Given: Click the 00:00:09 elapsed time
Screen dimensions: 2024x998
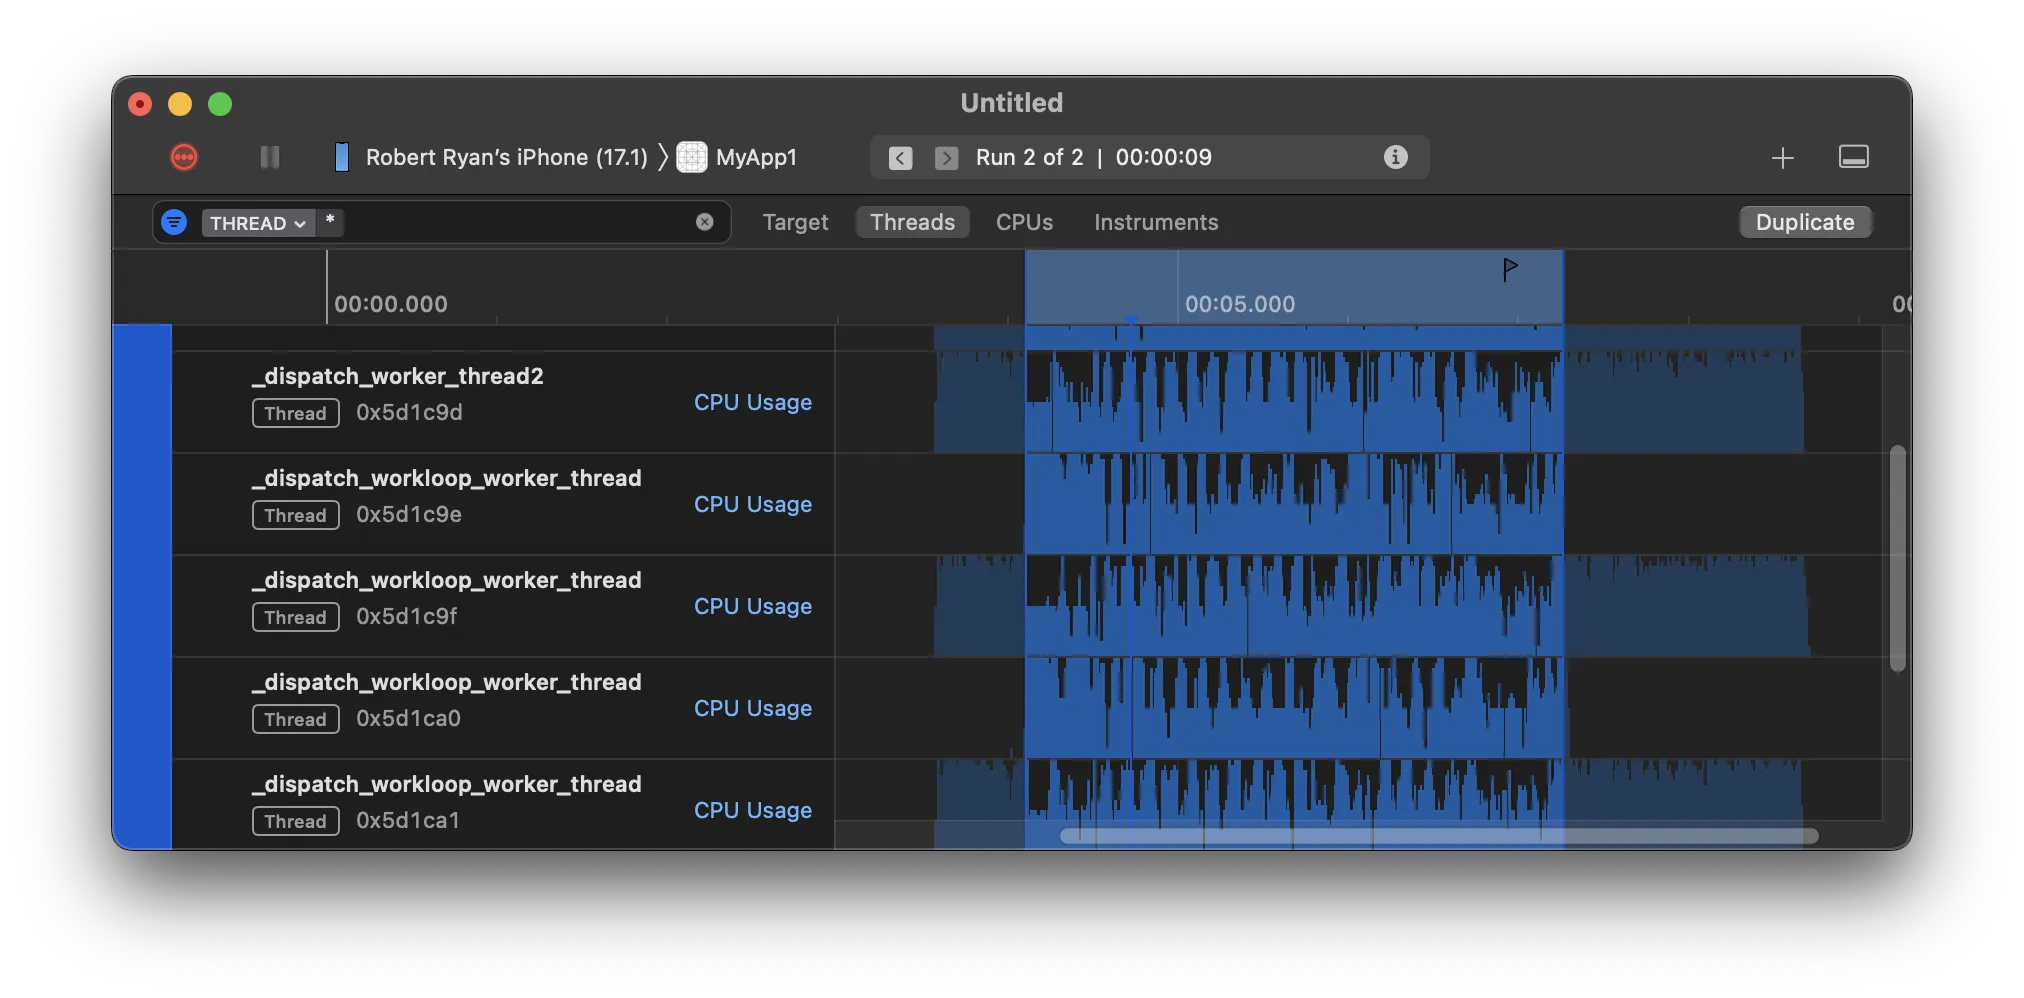Looking at the screenshot, I should [1163, 157].
